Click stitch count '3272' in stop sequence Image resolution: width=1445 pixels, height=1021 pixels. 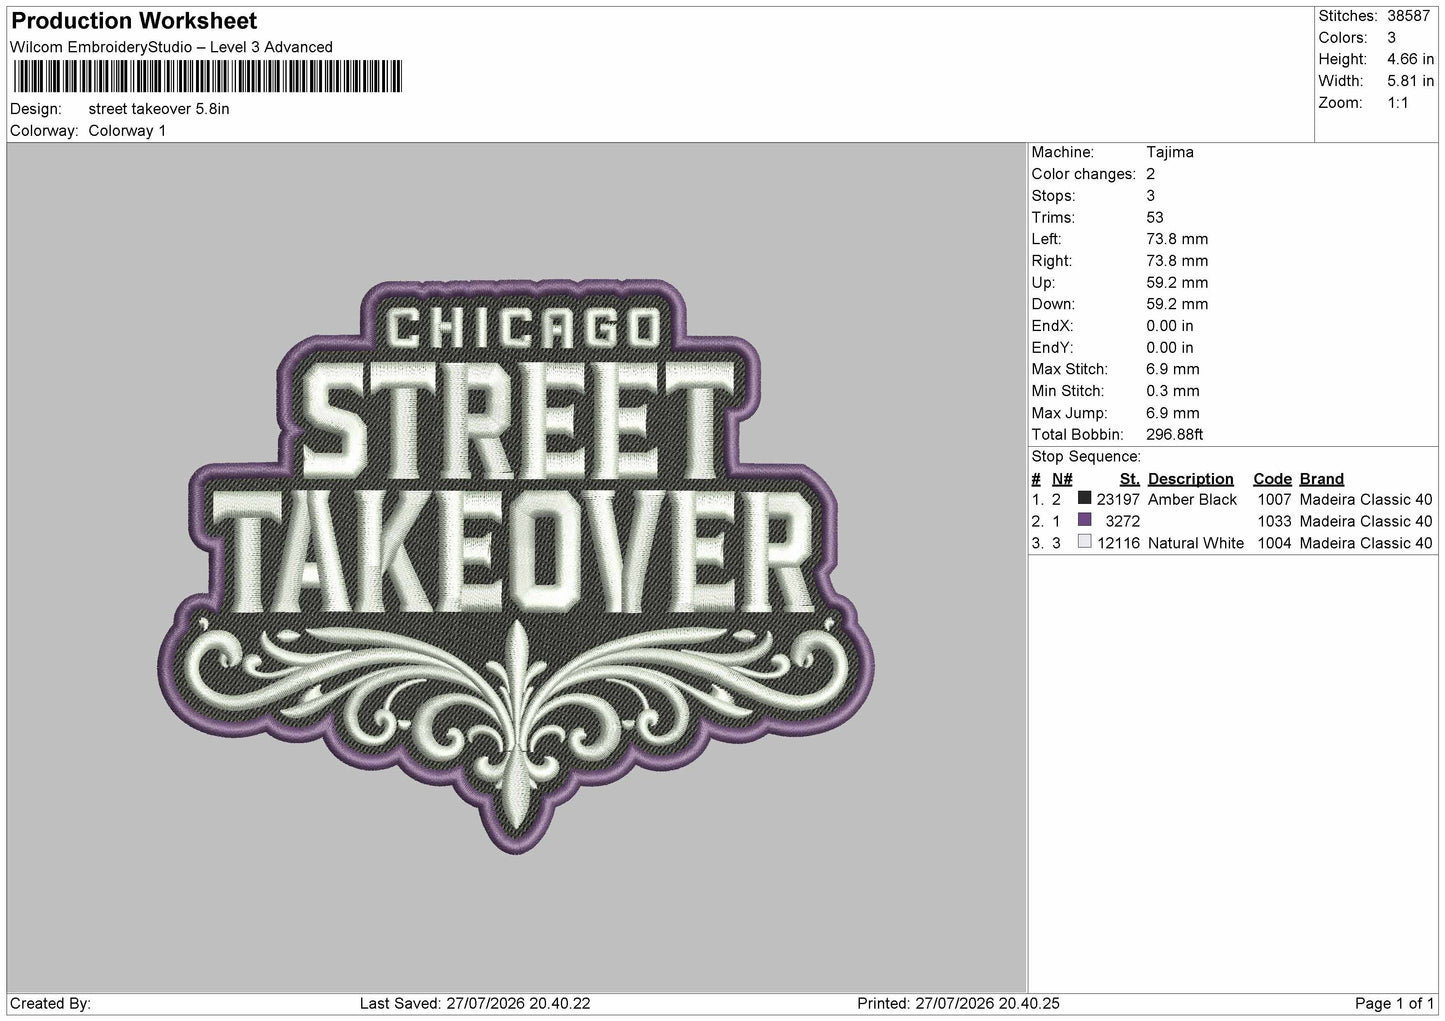1123,522
